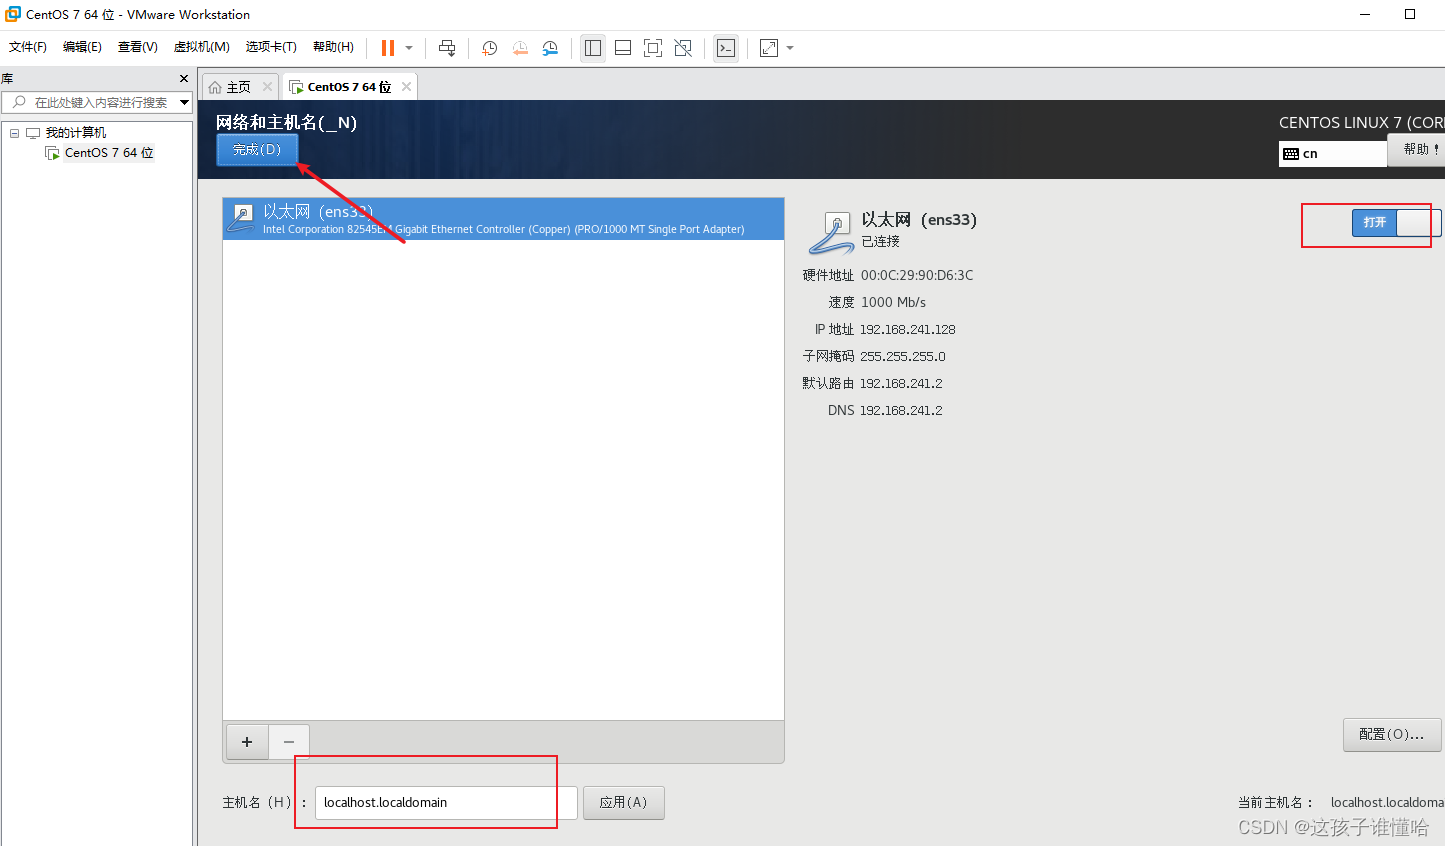Screen dimensions: 1445x846
Task: Send Ctrl+Alt+Del to the VM
Action: pos(447,48)
